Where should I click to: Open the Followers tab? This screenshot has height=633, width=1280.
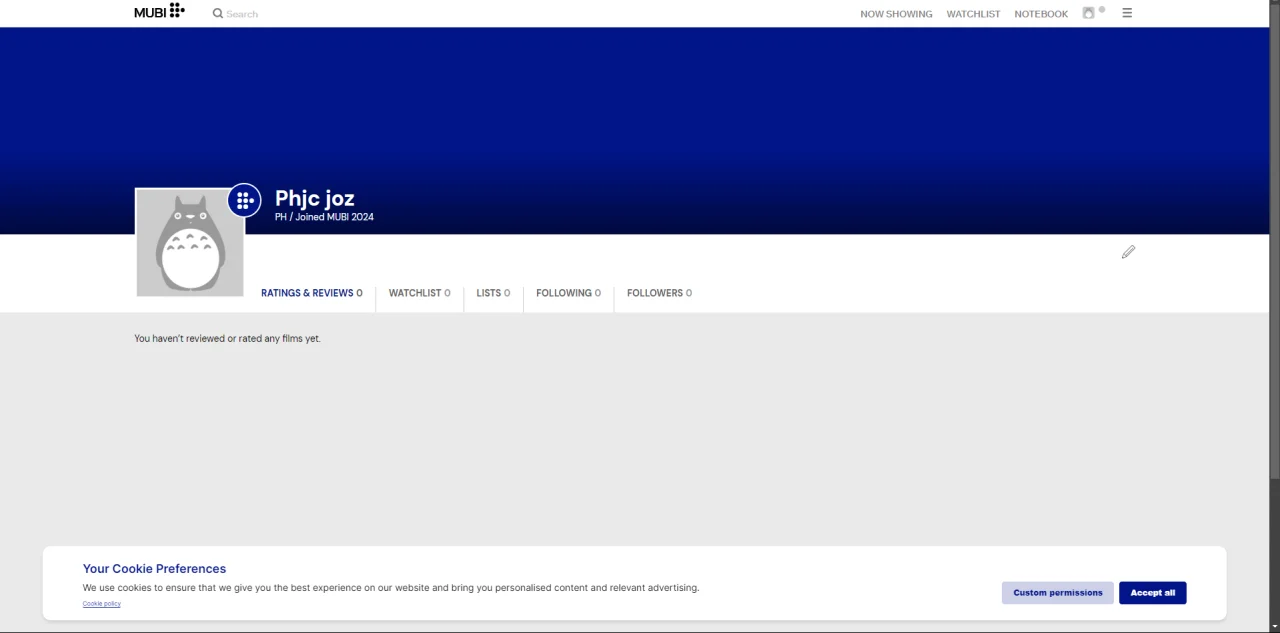(659, 293)
